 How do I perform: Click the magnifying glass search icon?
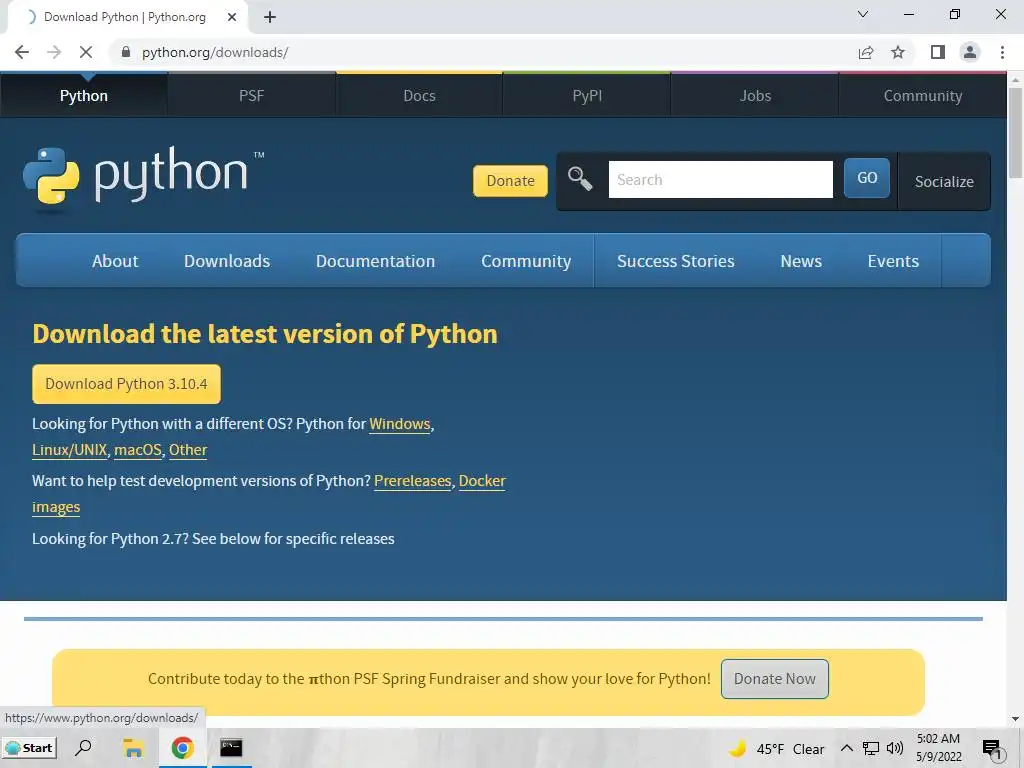(x=580, y=178)
